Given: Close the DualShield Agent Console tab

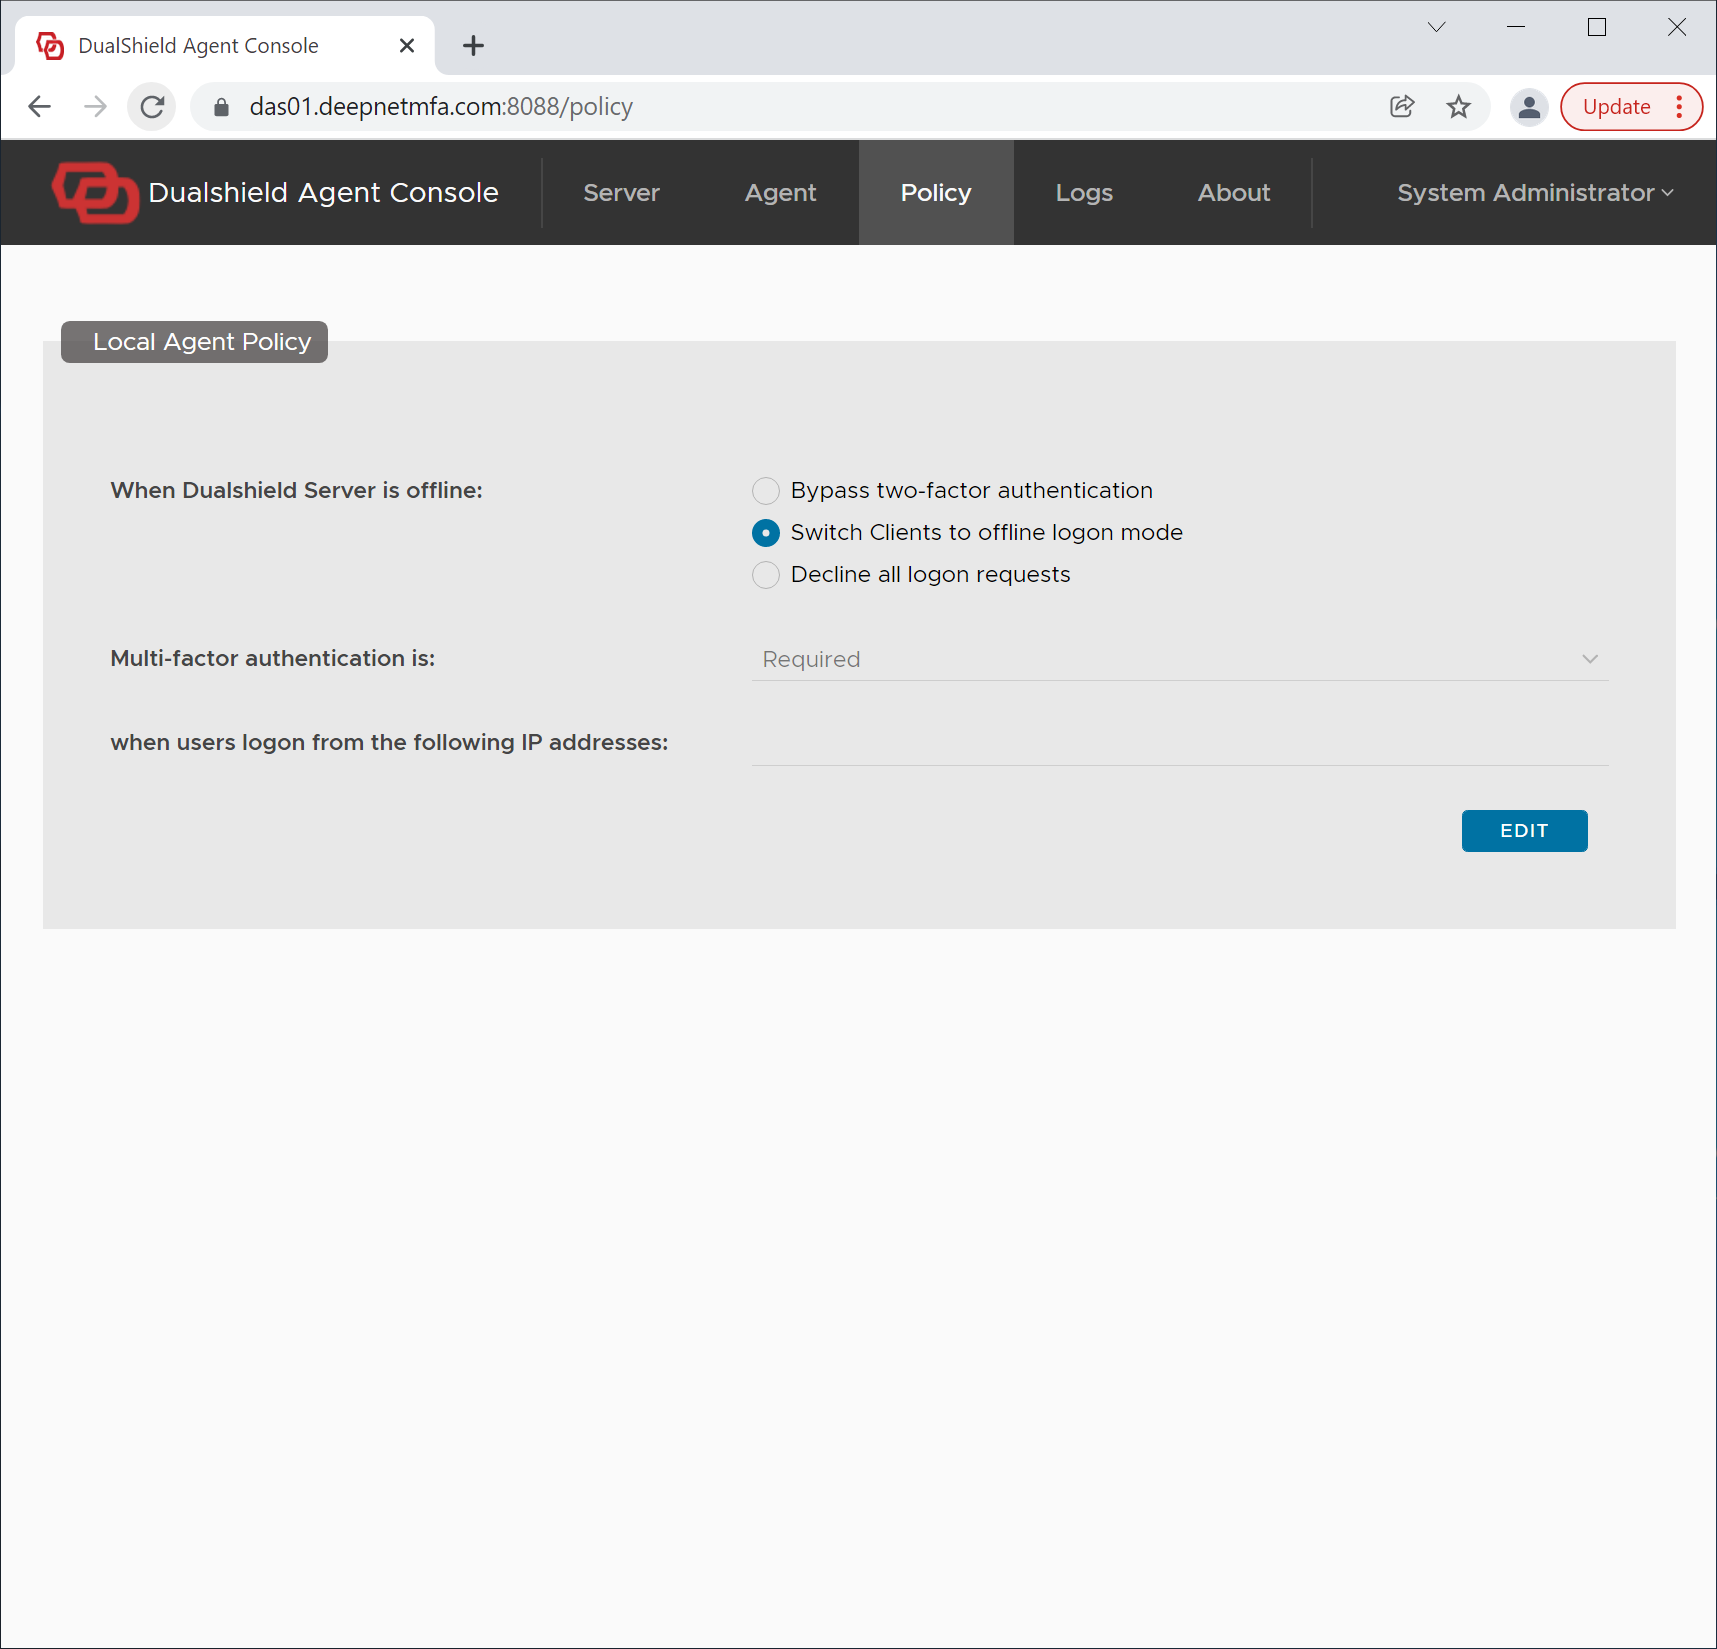Looking at the screenshot, I should tap(407, 46).
